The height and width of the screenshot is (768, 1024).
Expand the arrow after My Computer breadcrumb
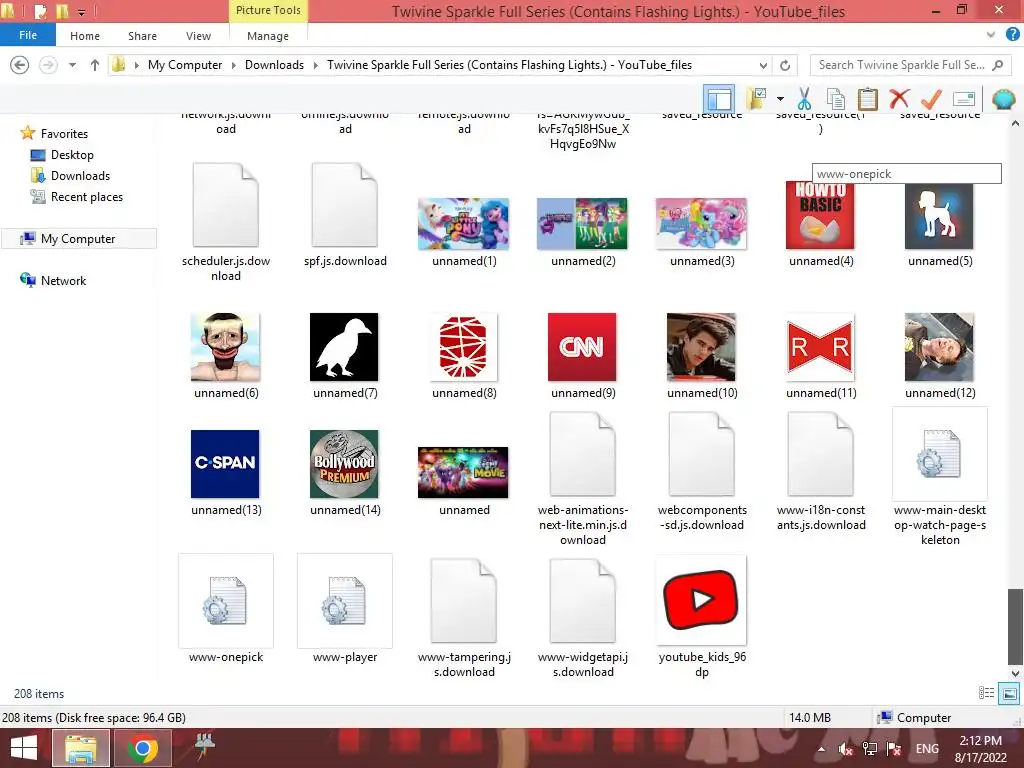point(234,65)
